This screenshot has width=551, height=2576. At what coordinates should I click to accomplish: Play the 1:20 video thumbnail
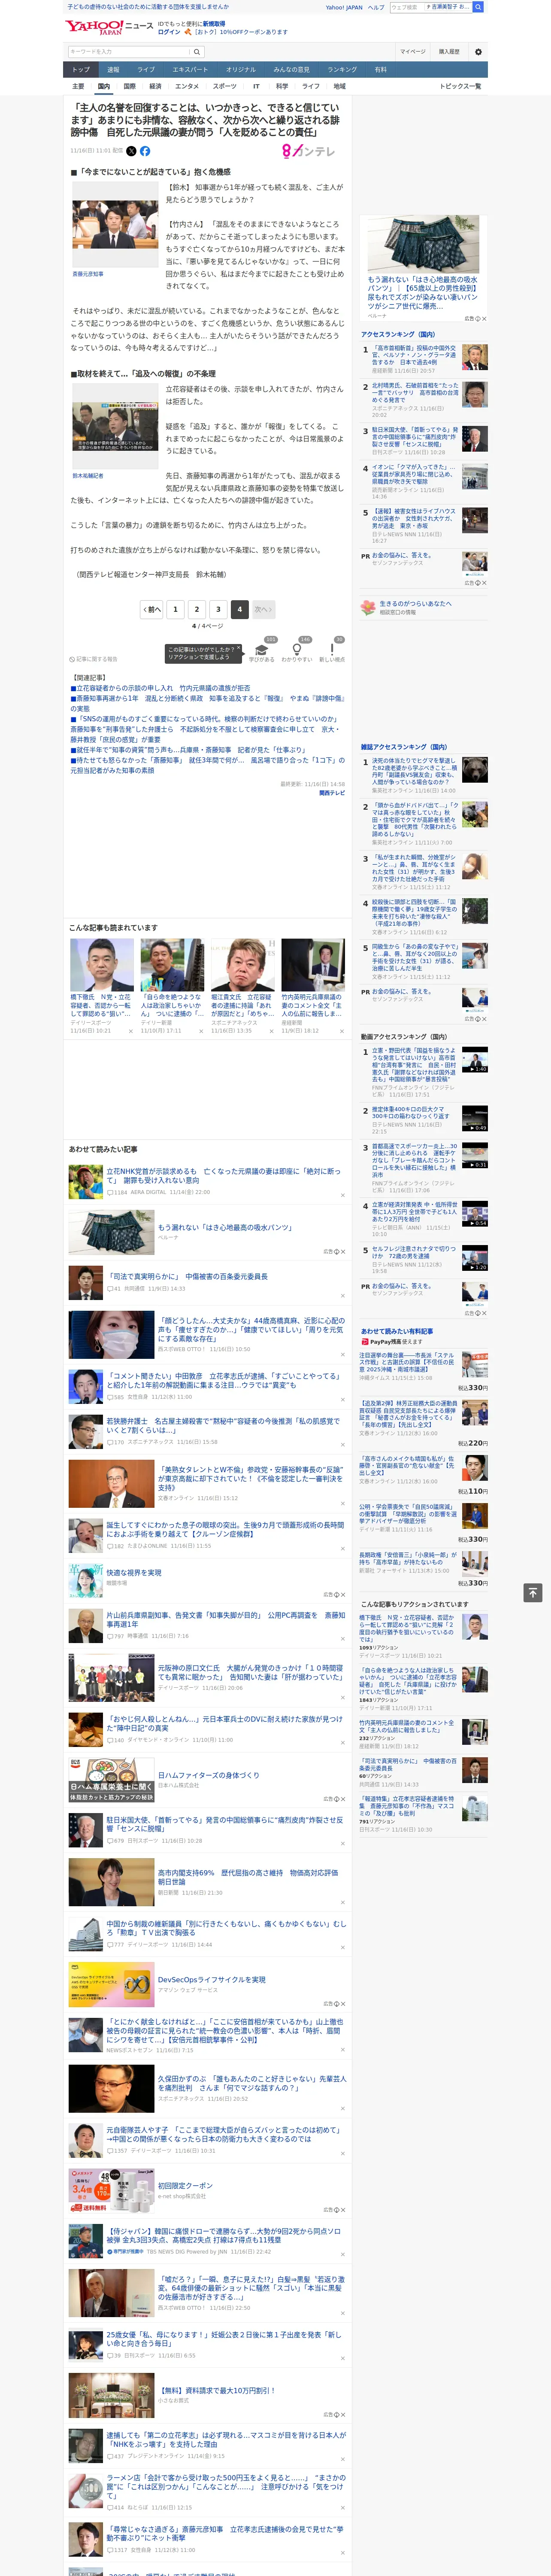[475, 1258]
